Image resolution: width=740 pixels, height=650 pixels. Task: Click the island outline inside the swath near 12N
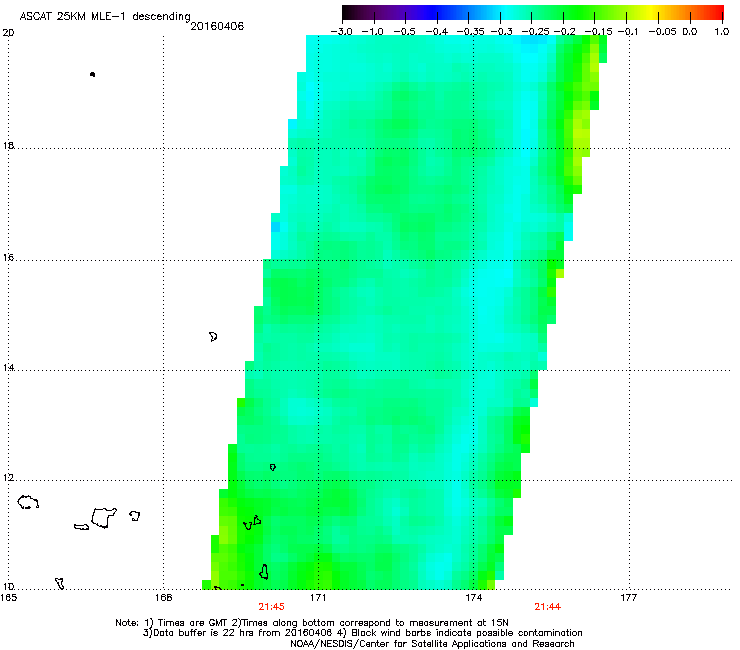(272, 467)
